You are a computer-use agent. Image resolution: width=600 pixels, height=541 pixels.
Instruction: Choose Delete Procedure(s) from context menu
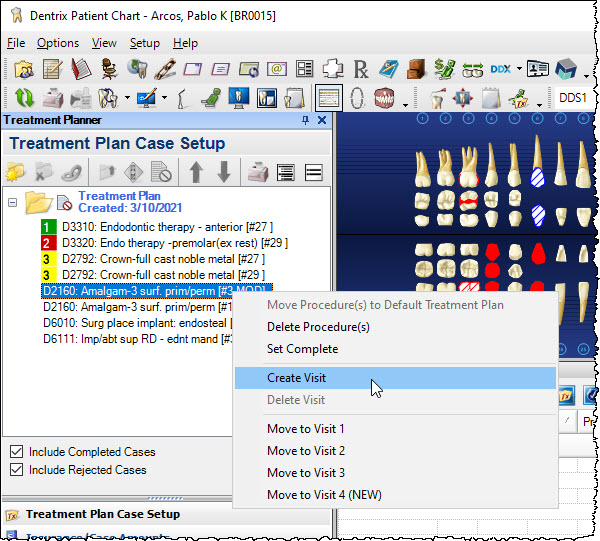tap(395, 327)
